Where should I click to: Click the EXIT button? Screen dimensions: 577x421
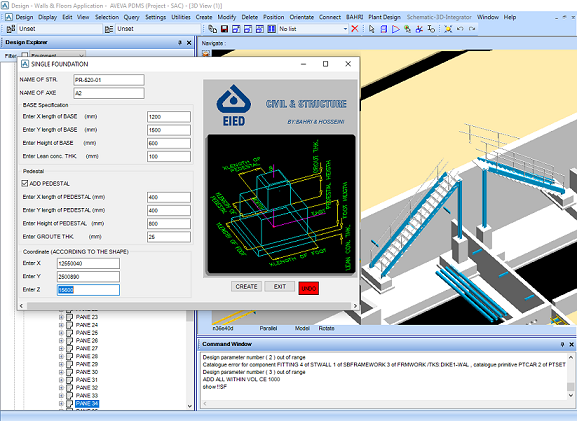click(280, 287)
